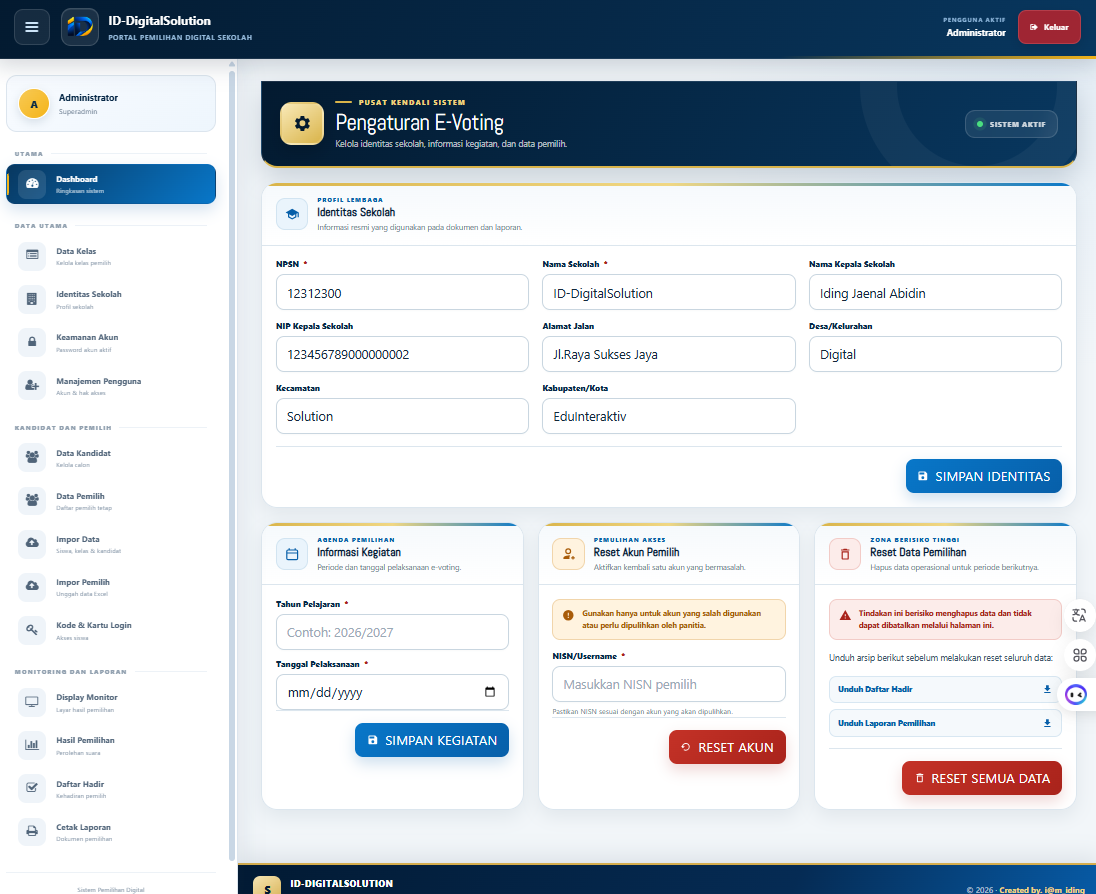Image resolution: width=1096 pixels, height=894 pixels.
Task: Click the translate floating icon
Action: pyautogui.click(x=1079, y=616)
